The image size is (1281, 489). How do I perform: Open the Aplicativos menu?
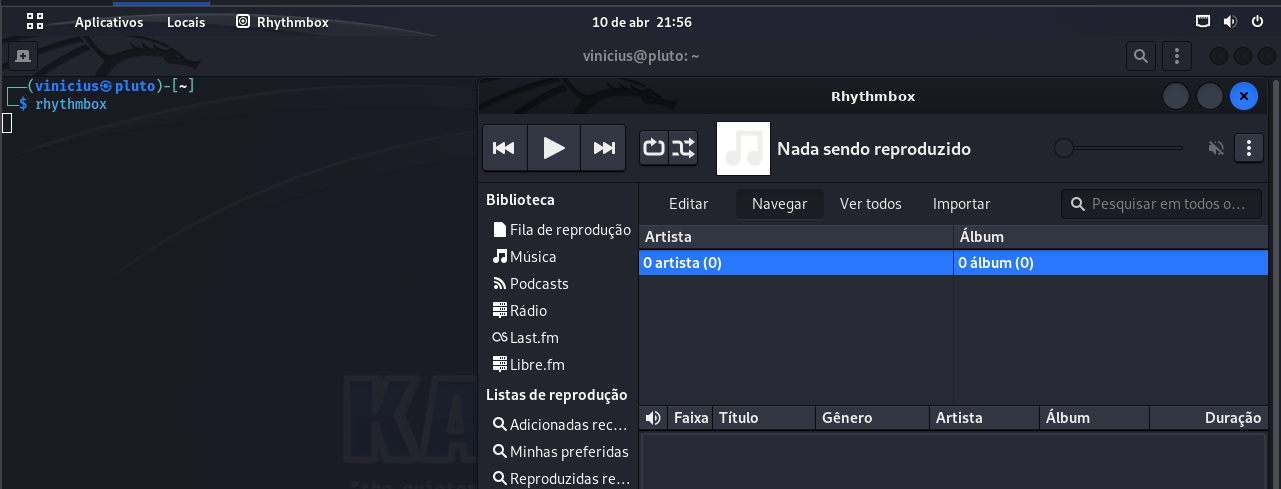click(109, 22)
